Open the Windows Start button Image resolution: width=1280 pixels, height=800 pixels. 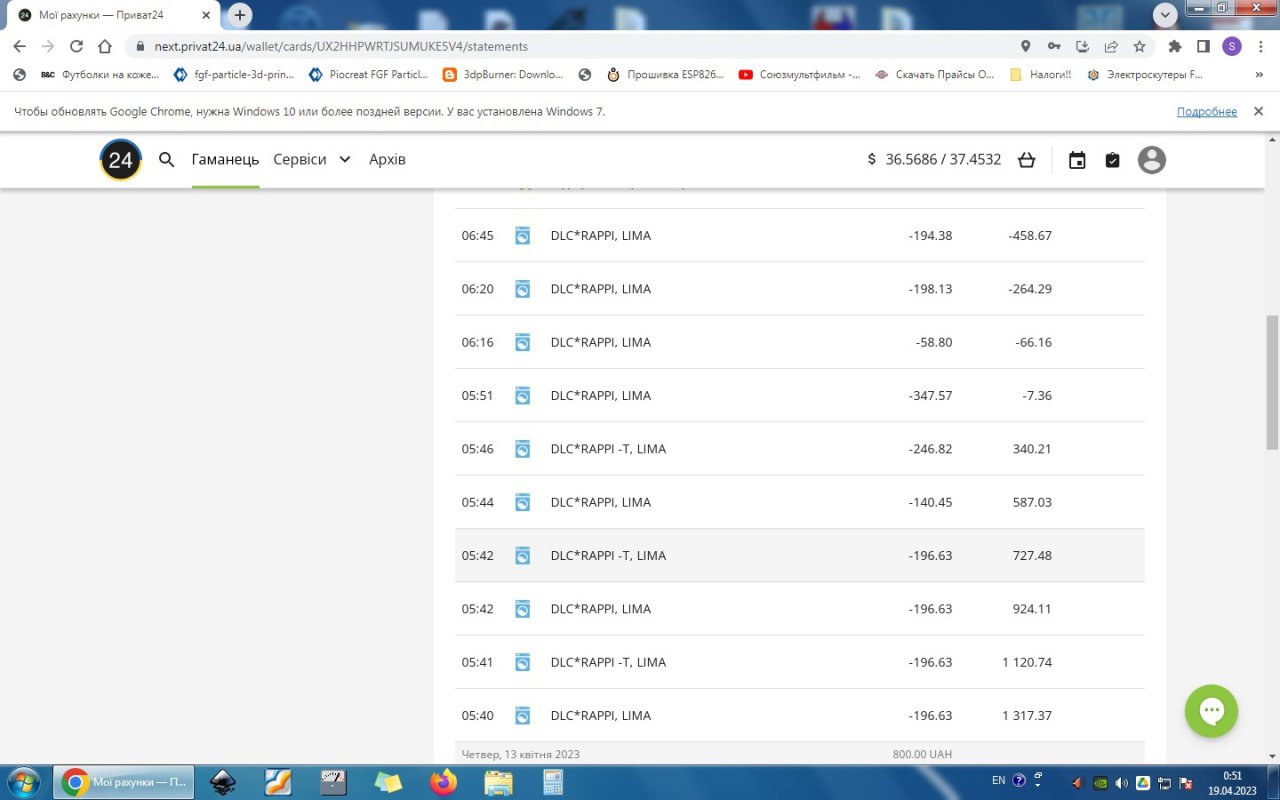click(x=22, y=782)
